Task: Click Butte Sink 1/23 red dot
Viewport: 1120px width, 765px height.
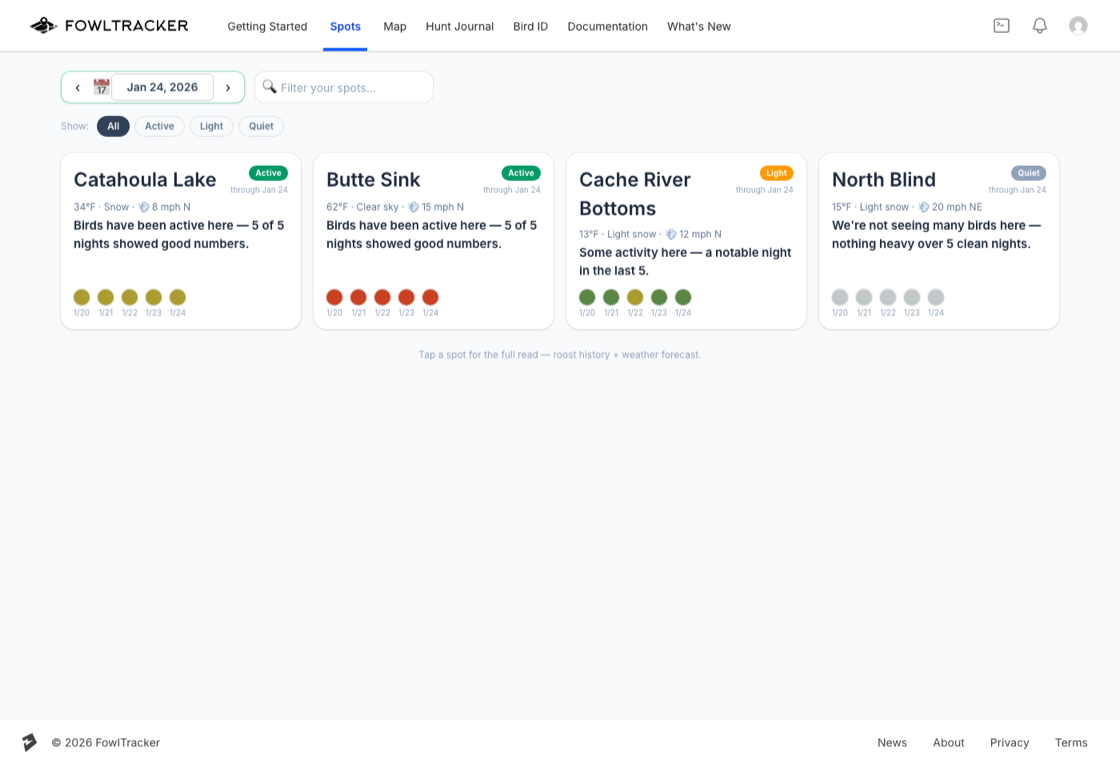Action: 406,297
